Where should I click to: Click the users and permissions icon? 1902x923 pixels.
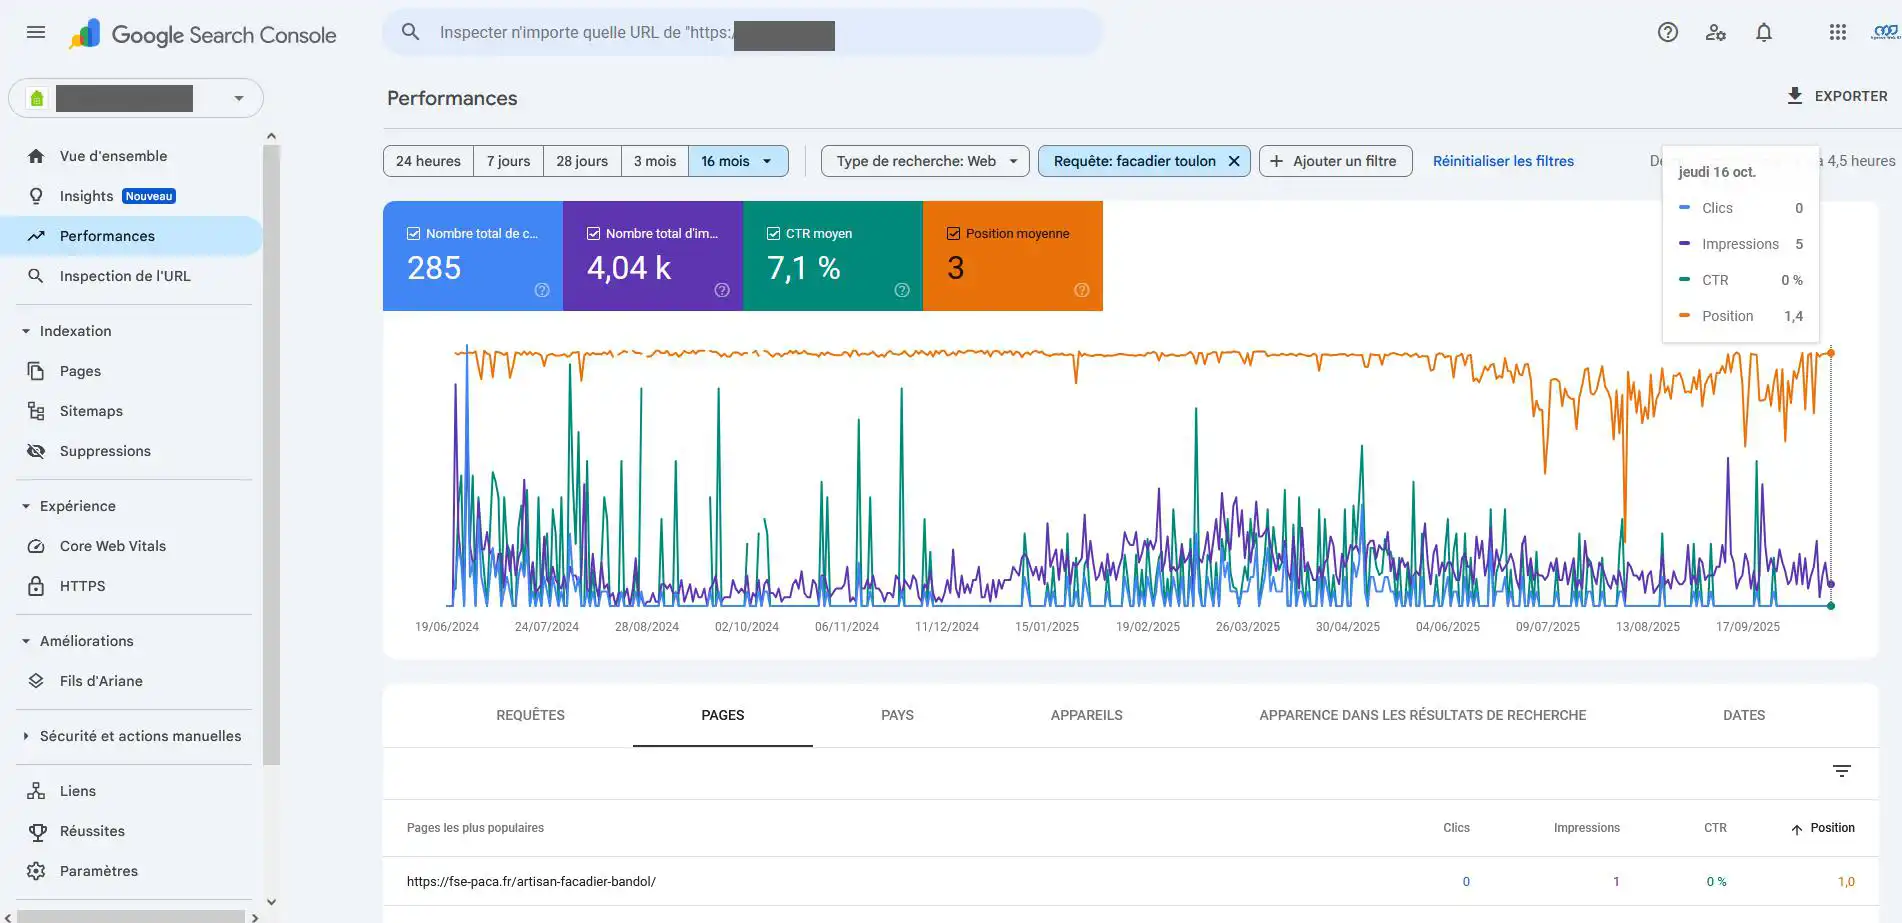(x=1716, y=32)
